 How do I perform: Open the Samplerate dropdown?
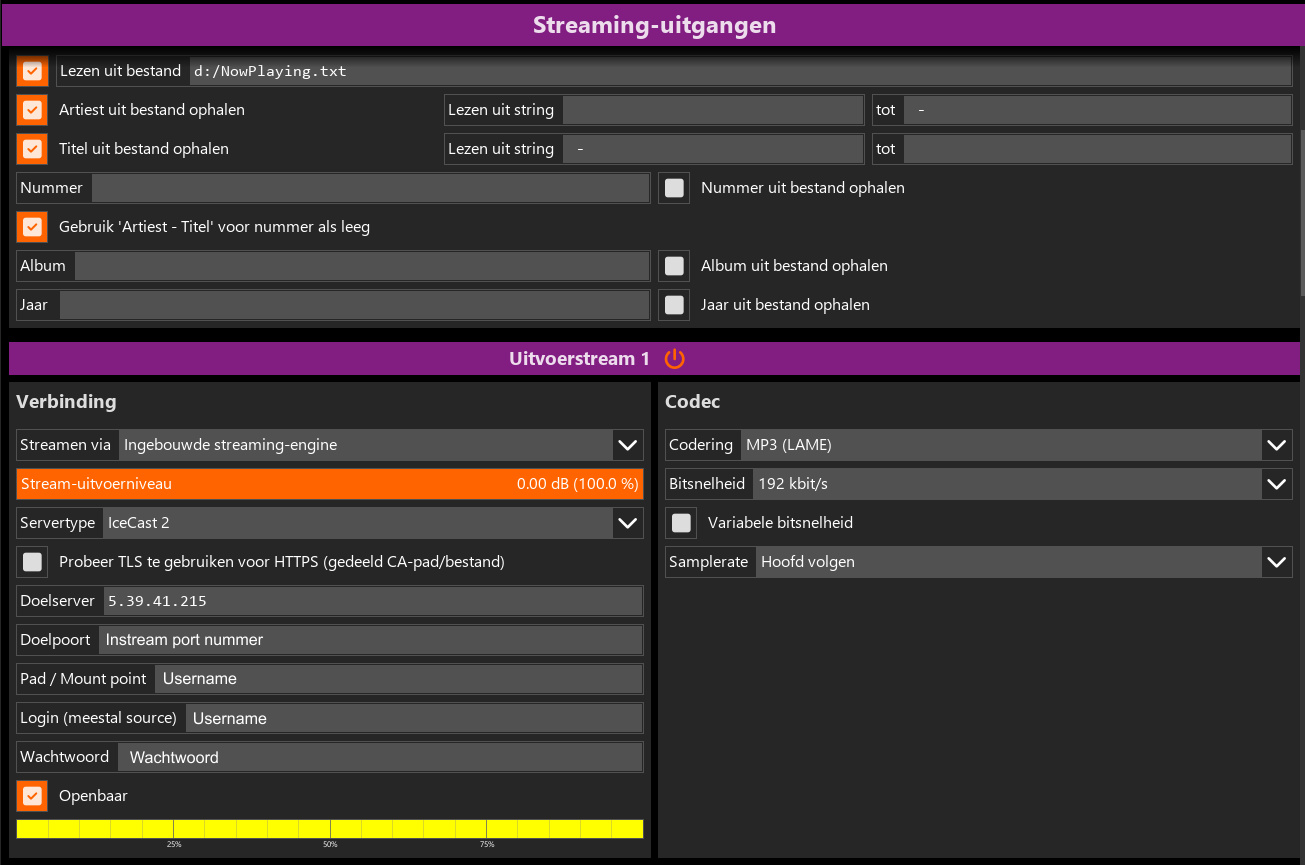point(1276,562)
